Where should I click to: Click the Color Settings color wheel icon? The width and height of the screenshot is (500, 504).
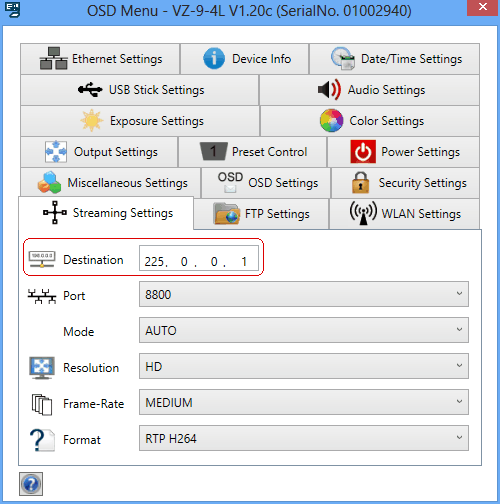pos(331,120)
